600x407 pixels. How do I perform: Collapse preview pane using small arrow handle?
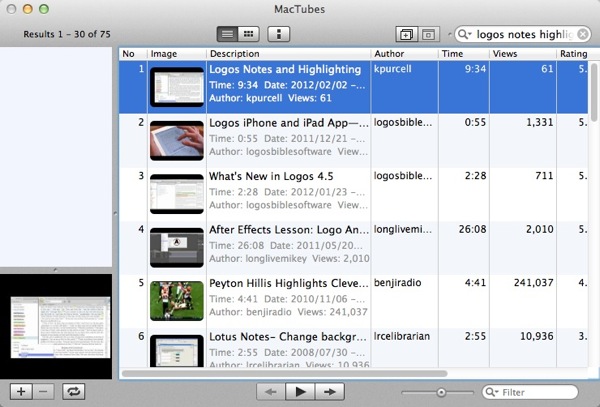click(x=55, y=270)
